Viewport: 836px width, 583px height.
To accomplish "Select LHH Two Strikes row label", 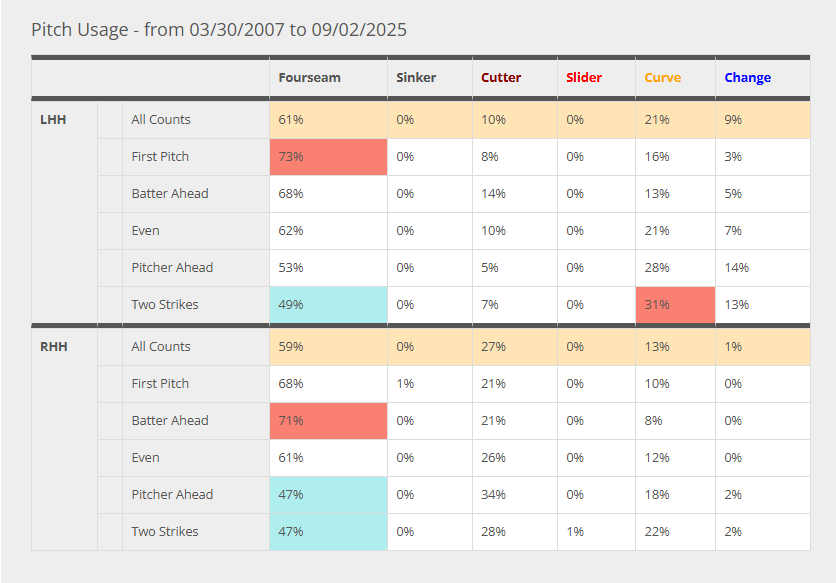I will (x=165, y=305).
